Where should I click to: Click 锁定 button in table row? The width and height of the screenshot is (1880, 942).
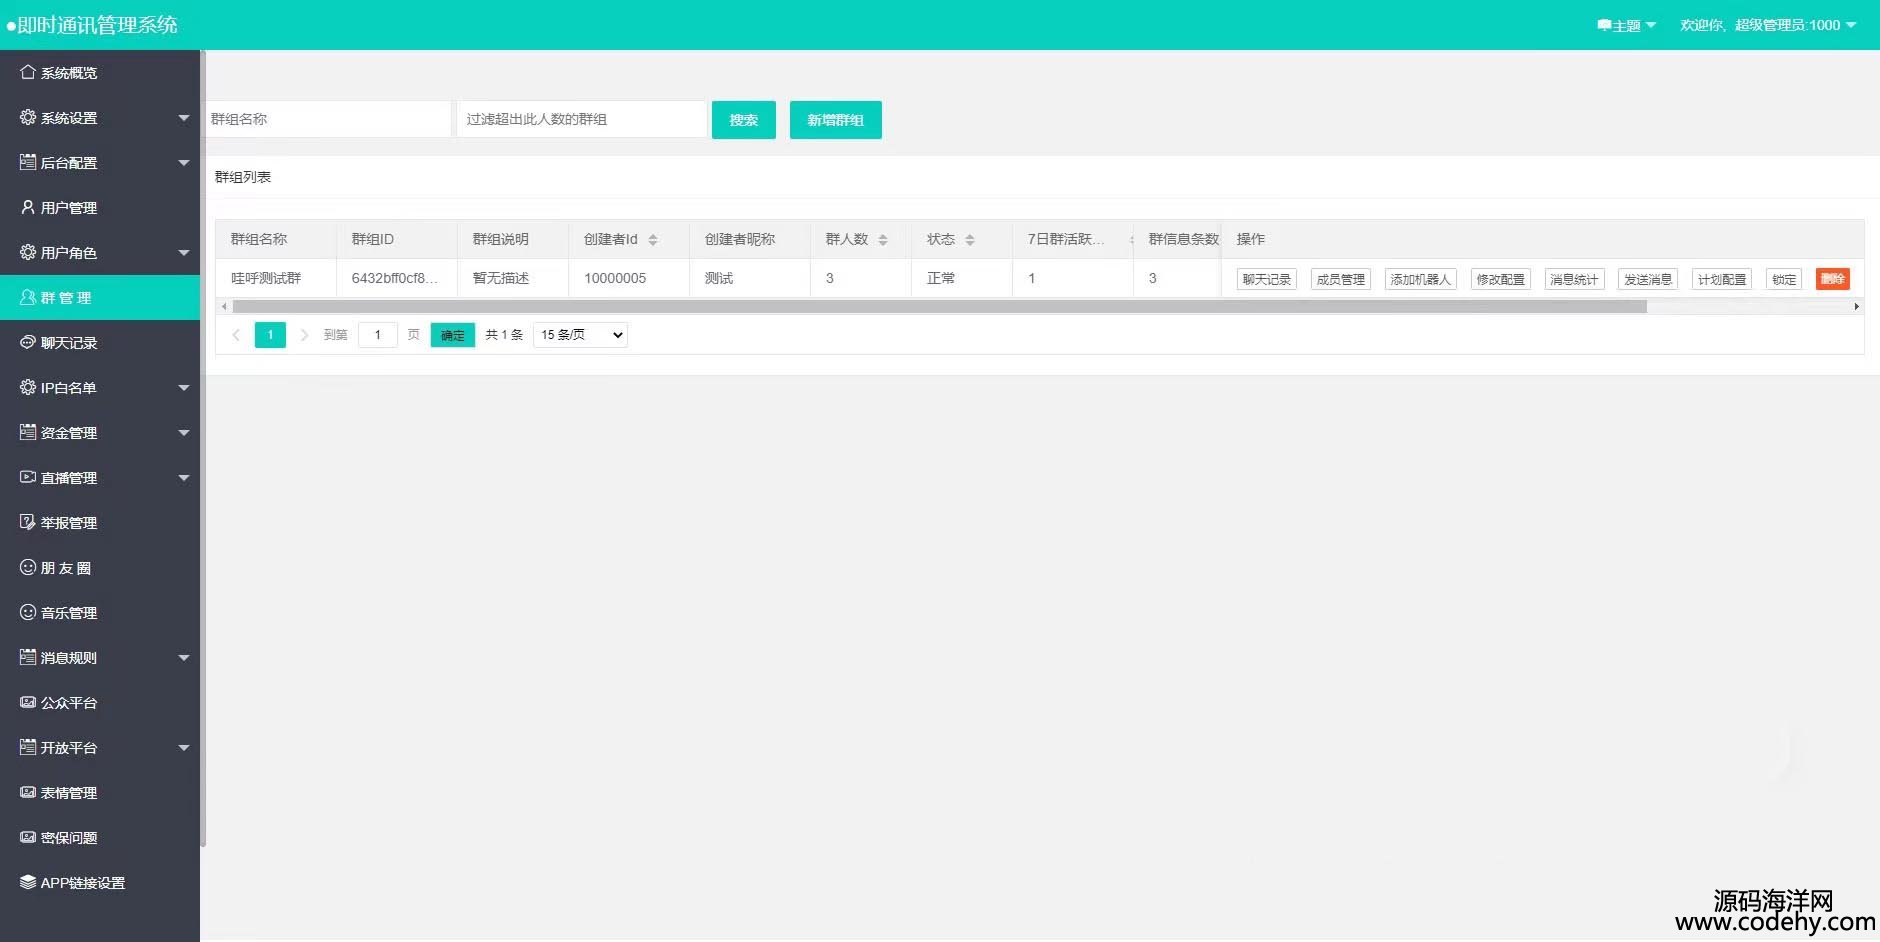coord(1784,279)
